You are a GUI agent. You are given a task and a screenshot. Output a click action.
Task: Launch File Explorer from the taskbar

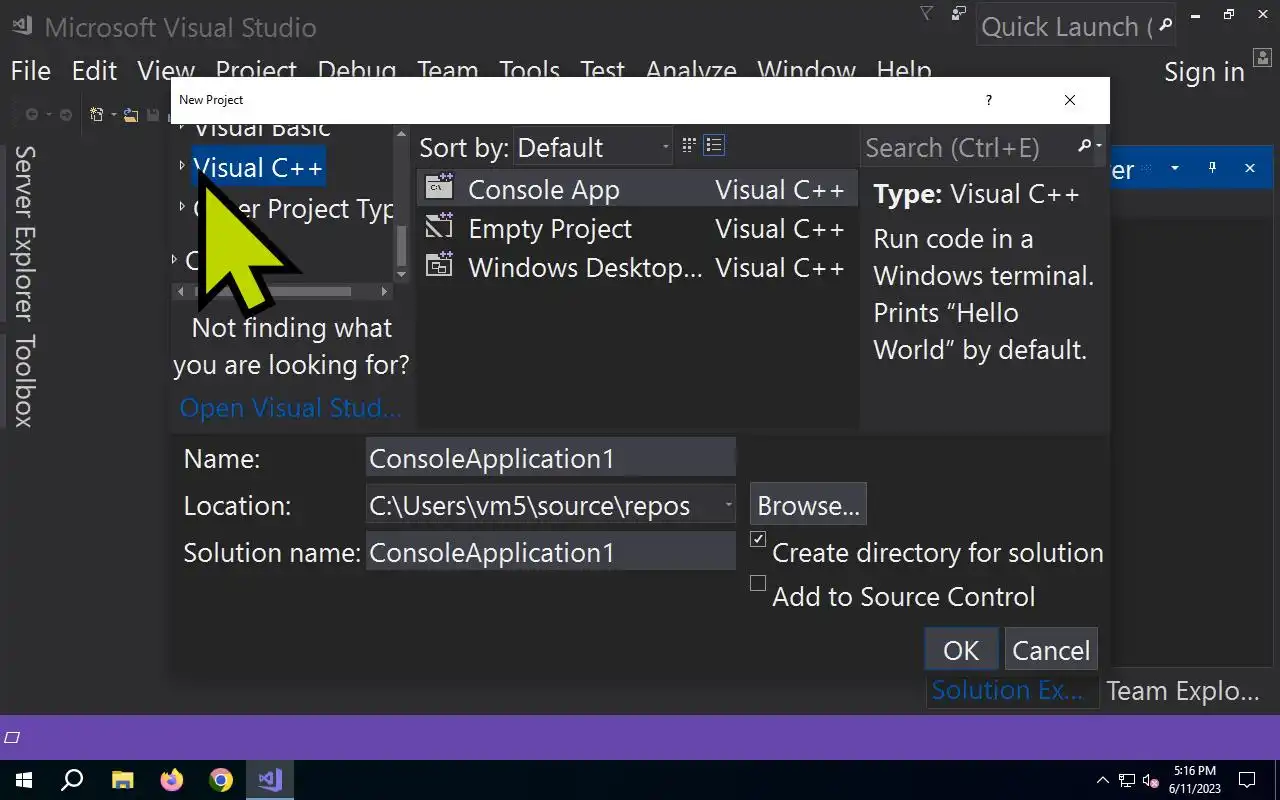(x=122, y=780)
